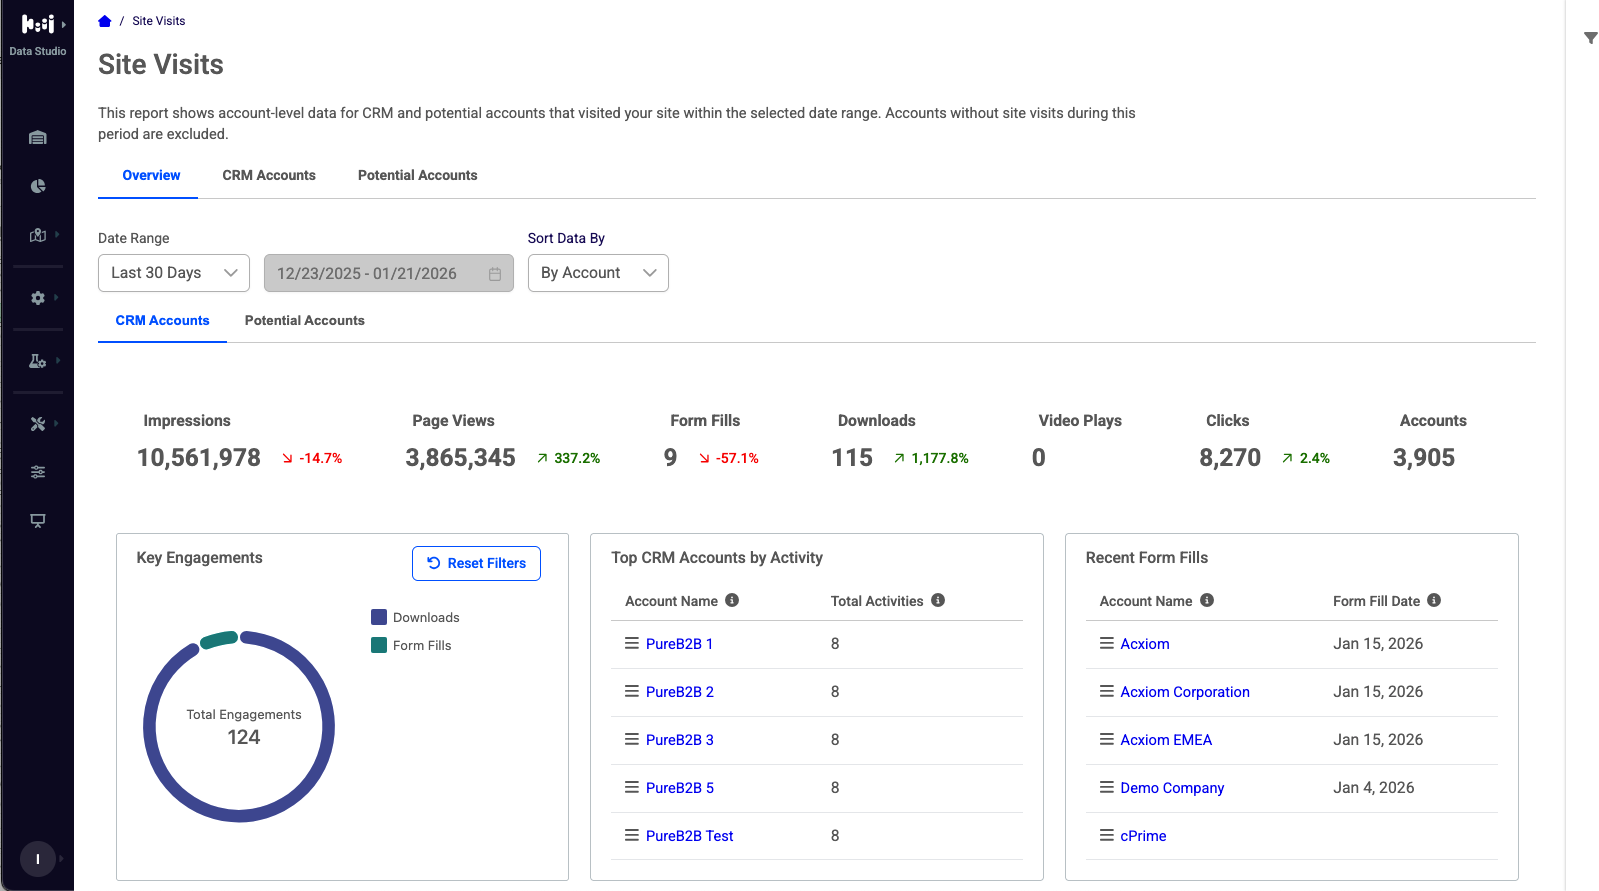Toggle the Downloads legend color swatch

click(x=379, y=617)
